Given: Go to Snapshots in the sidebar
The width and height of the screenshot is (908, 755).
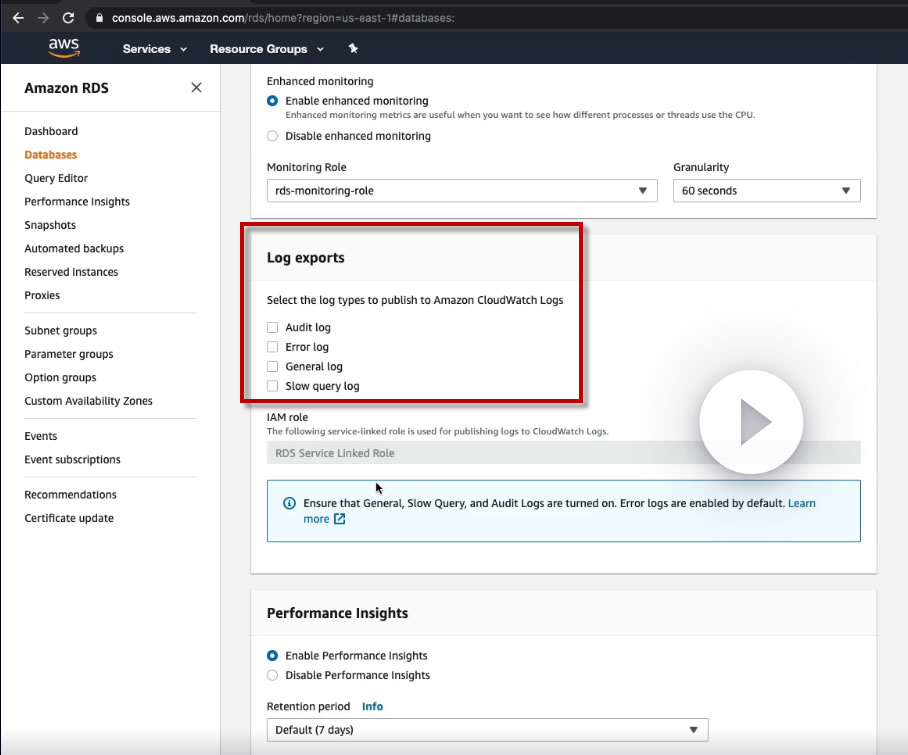Looking at the screenshot, I should [50, 225].
